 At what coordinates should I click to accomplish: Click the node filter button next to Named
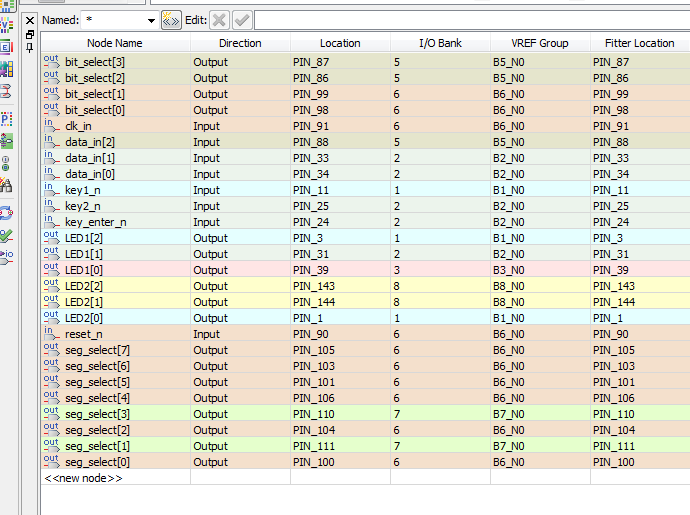[x=171, y=20]
